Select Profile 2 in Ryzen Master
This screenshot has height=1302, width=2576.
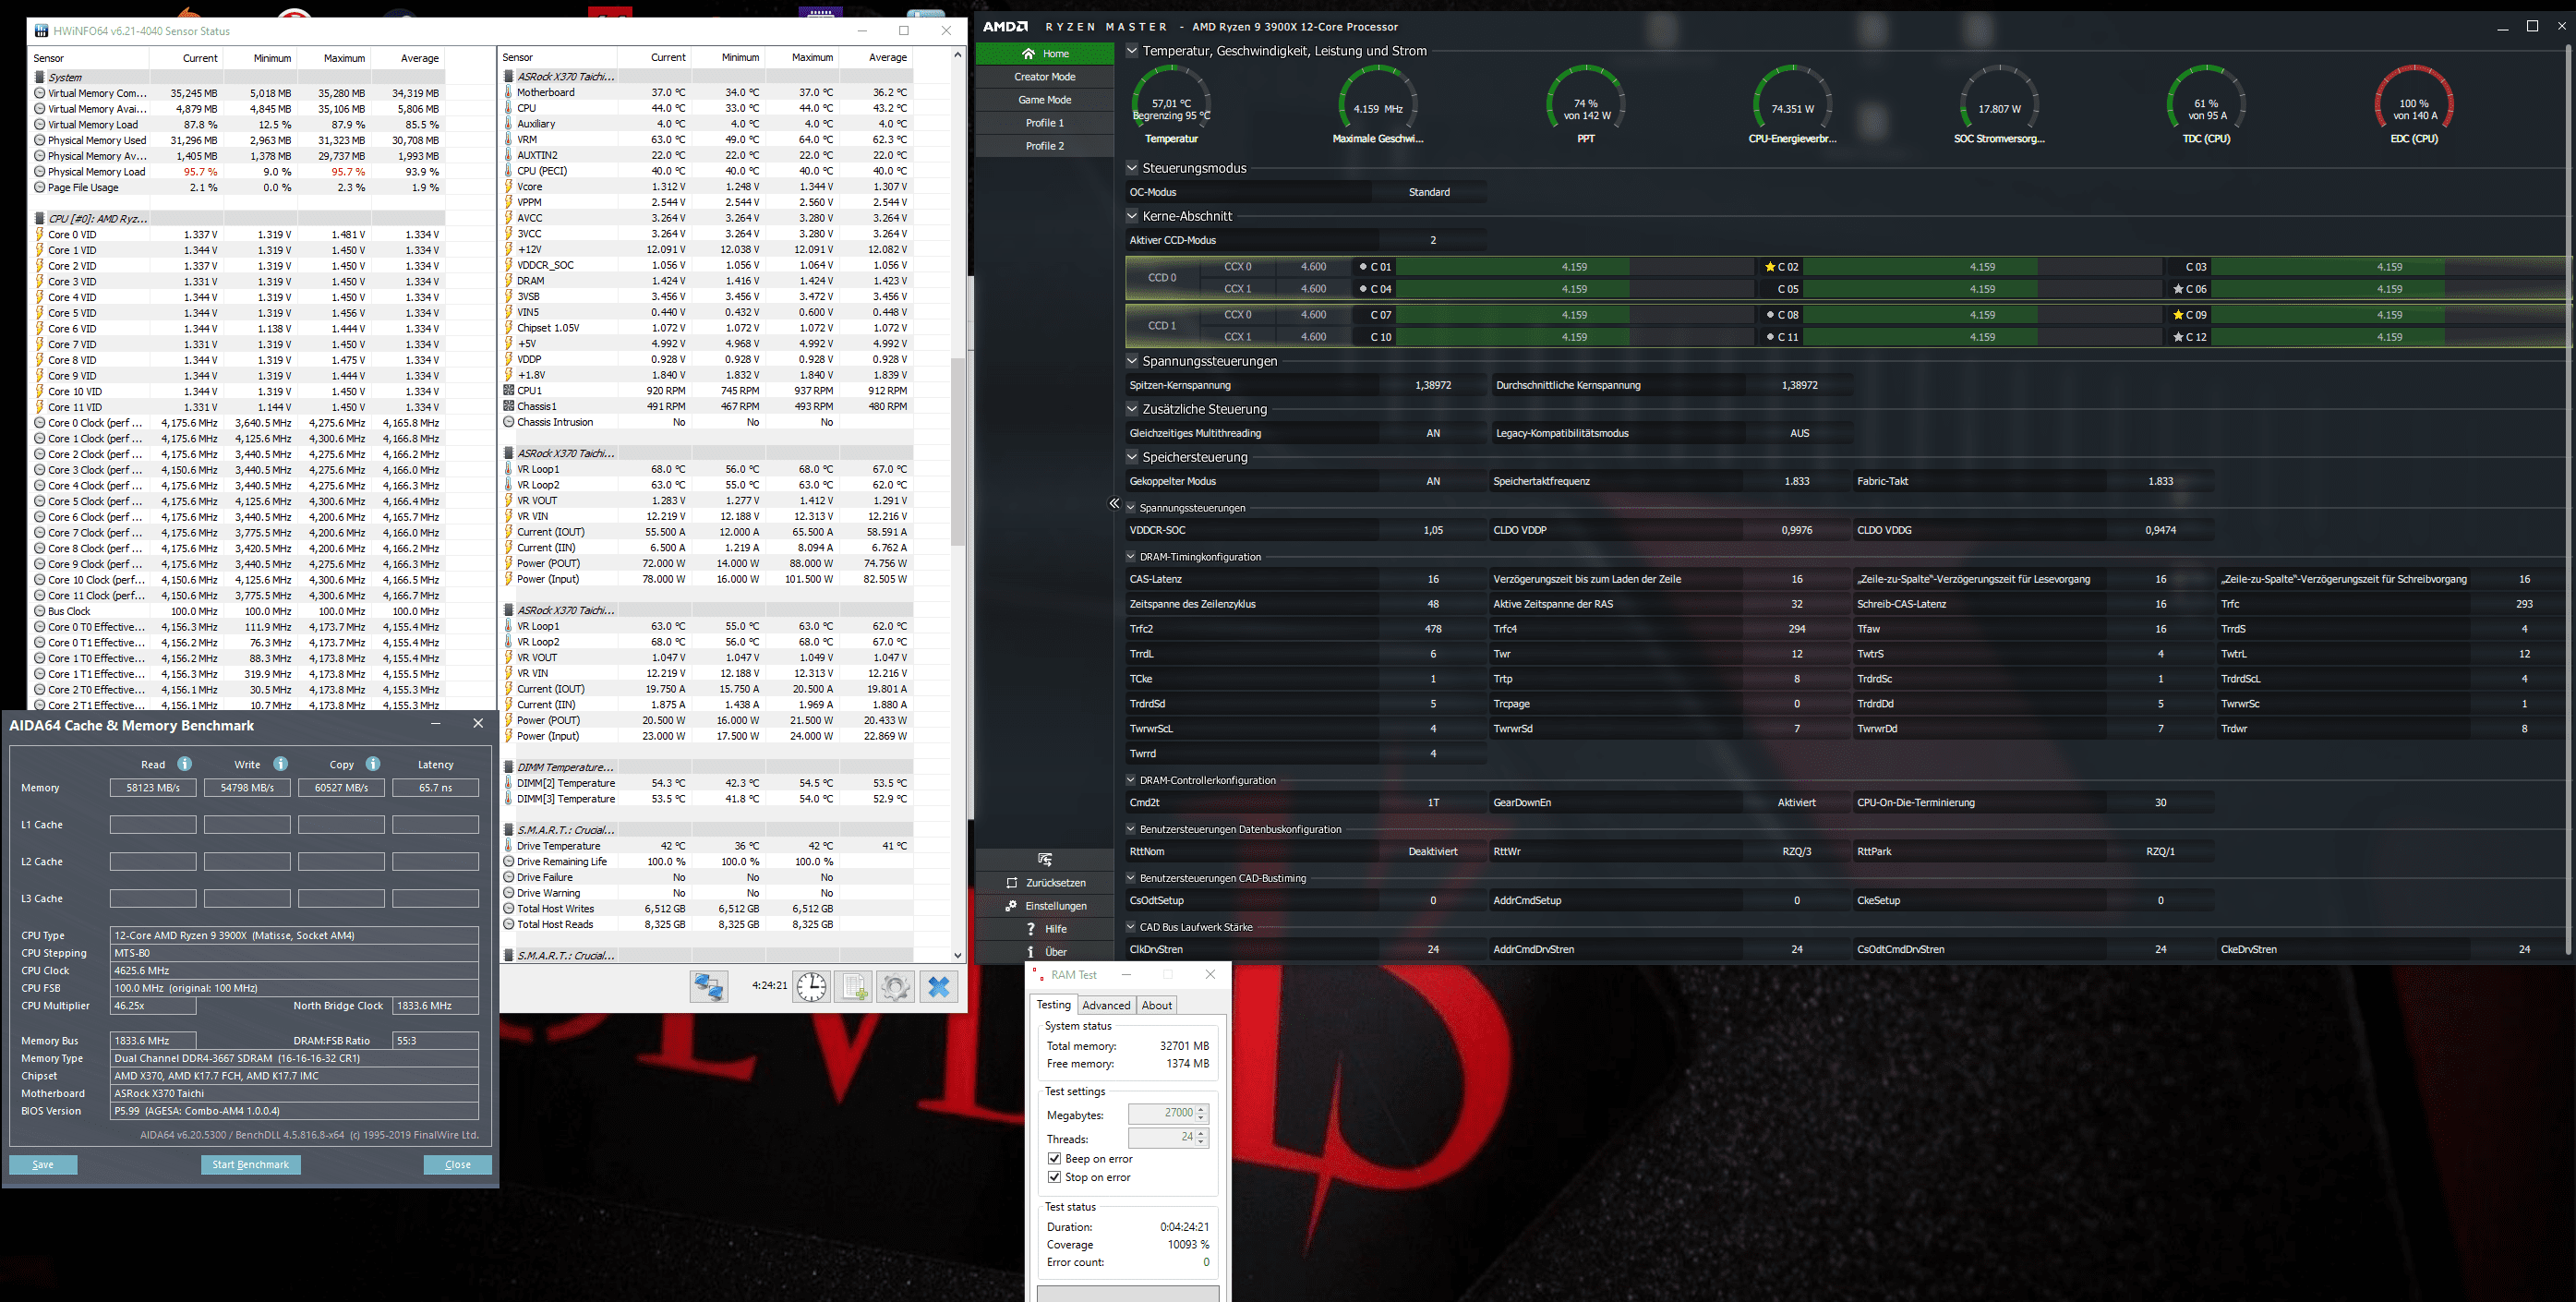tap(1045, 145)
